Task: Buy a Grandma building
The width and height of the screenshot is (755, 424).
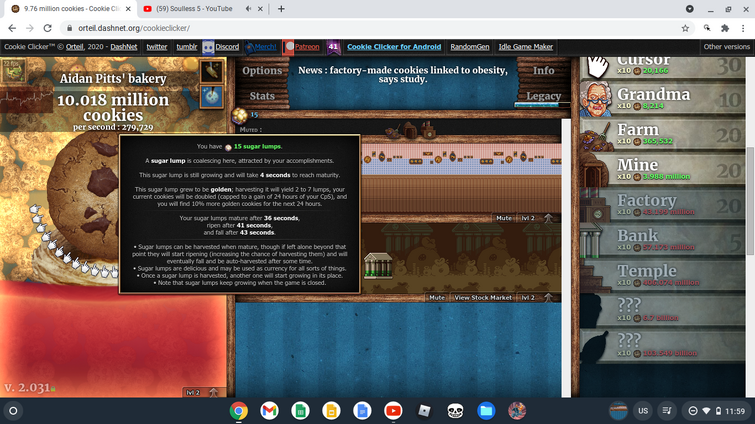Action: pos(663,98)
